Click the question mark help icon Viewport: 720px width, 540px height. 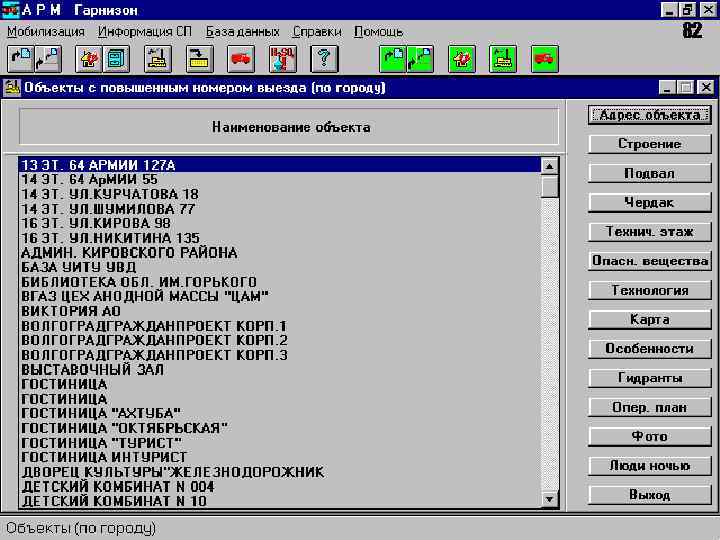pos(324,59)
